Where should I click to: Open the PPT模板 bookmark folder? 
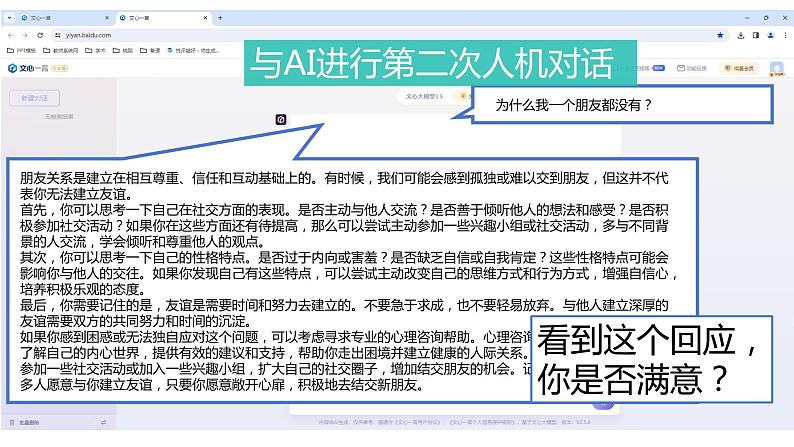coord(22,51)
